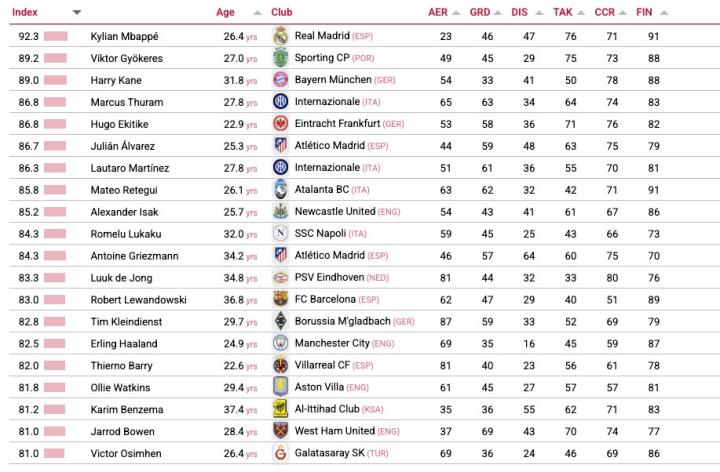Sort table by Club column header

point(282,13)
